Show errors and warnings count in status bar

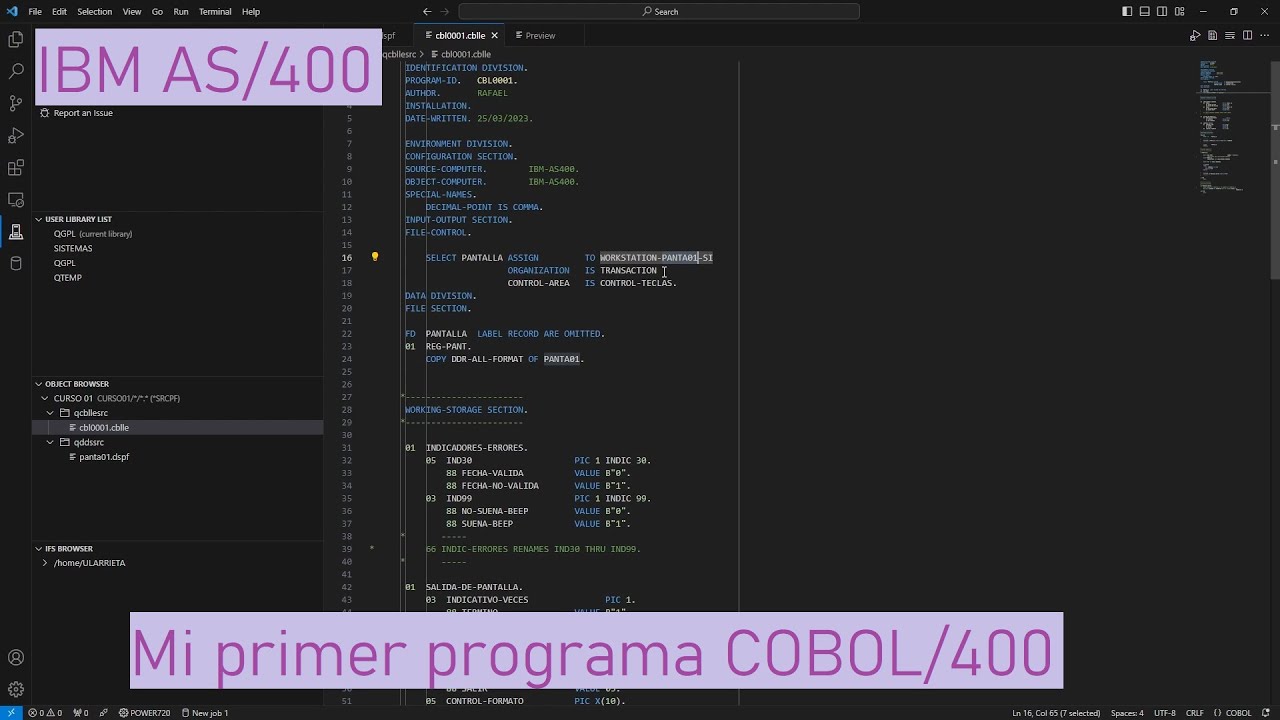coord(45,713)
